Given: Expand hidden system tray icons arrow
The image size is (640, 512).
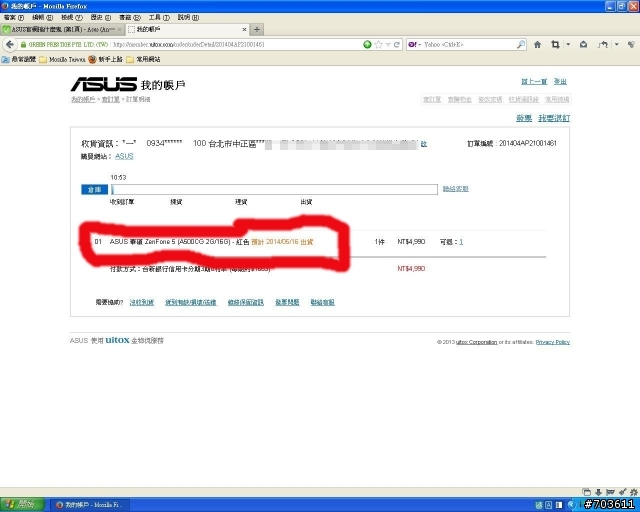Looking at the screenshot, I should point(571,505).
